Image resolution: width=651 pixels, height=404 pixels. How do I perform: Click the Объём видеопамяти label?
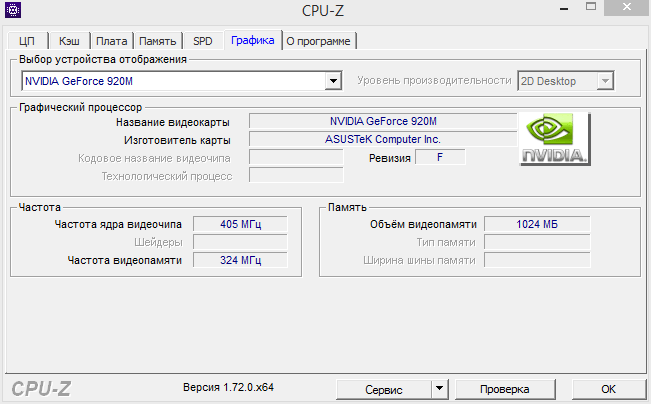pyautogui.click(x=423, y=225)
